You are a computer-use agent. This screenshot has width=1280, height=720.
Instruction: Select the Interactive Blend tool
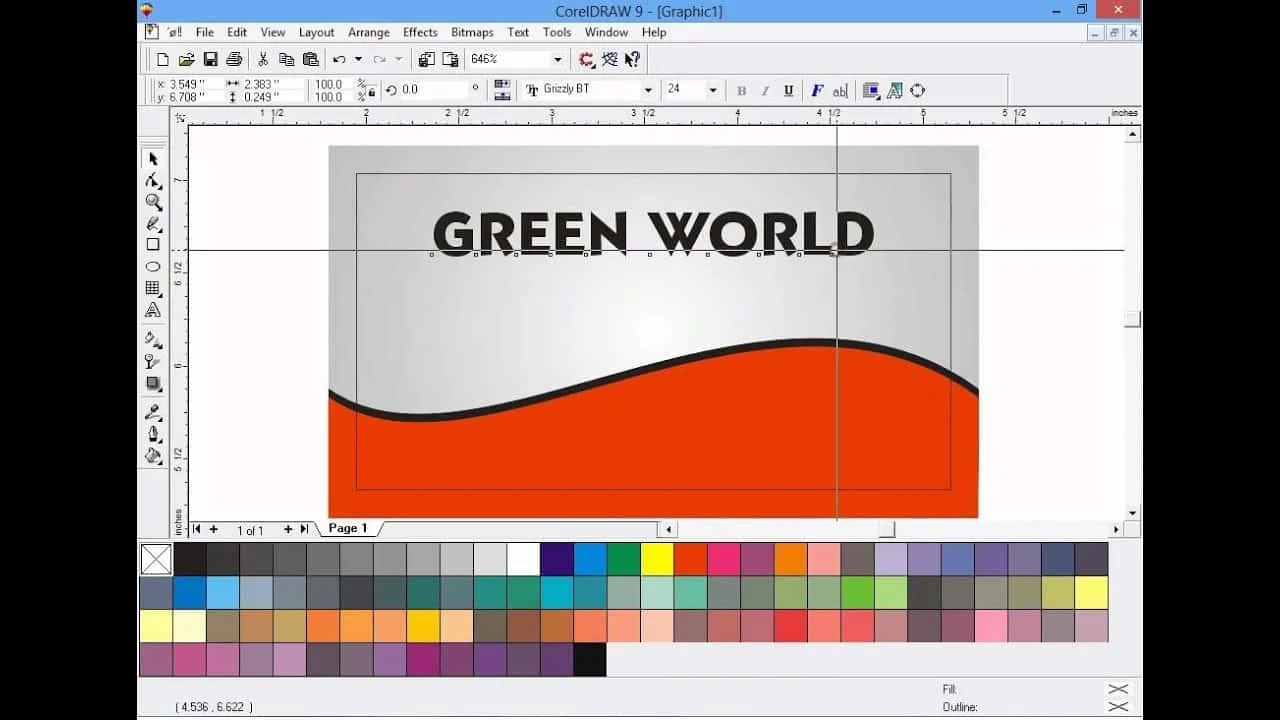[153, 384]
